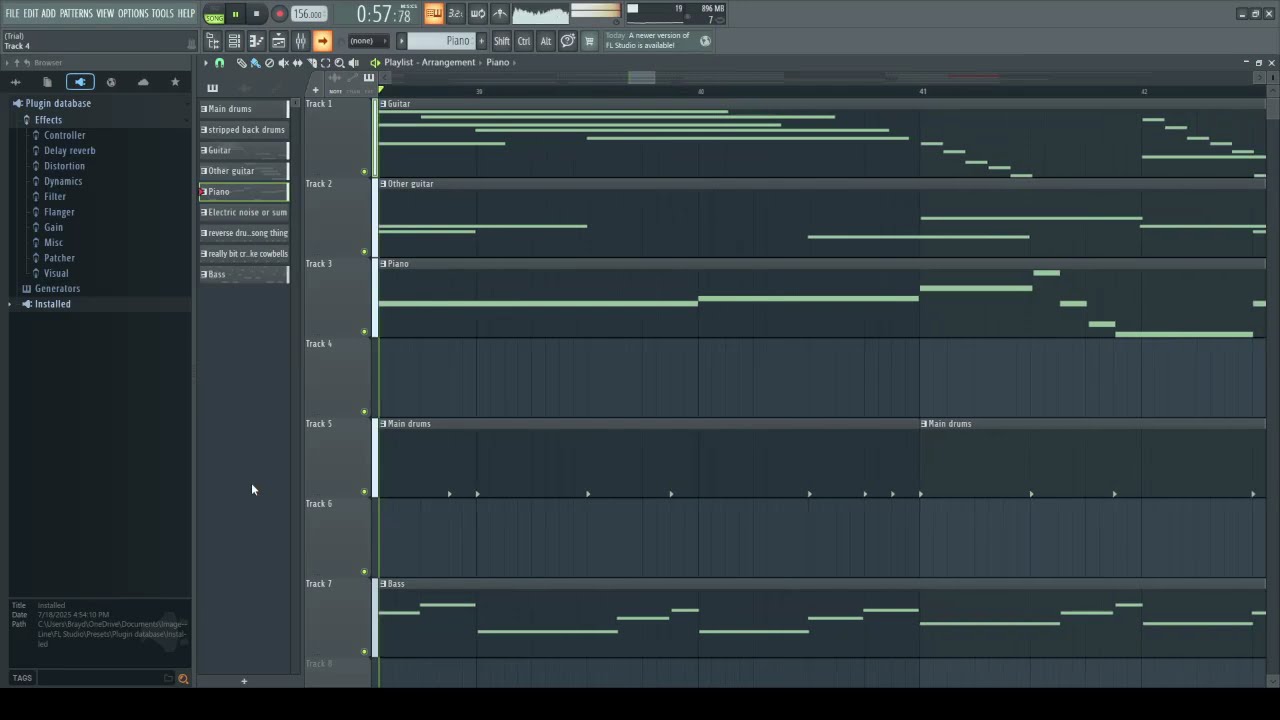Click the Alt modifier button
The height and width of the screenshot is (720, 1280).
546,40
